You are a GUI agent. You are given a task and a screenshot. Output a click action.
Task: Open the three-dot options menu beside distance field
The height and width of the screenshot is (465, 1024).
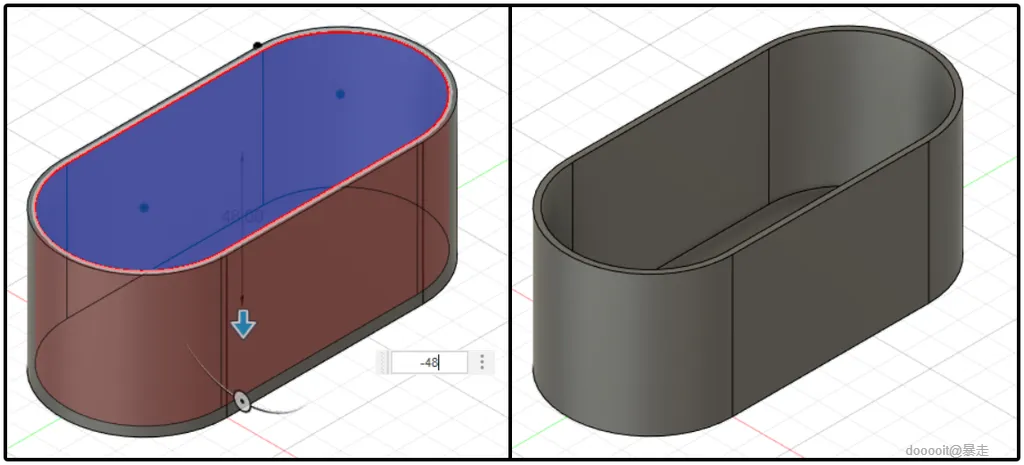click(x=482, y=362)
